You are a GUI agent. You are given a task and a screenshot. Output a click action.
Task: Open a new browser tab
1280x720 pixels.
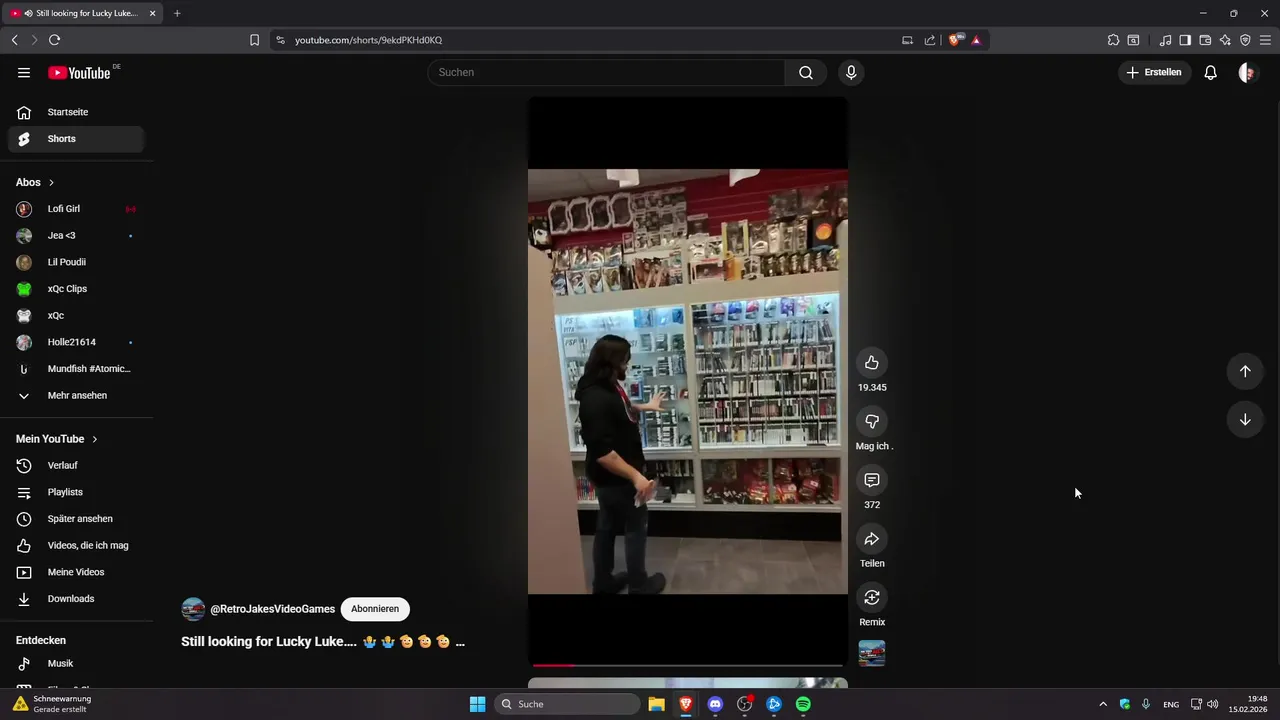click(177, 13)
